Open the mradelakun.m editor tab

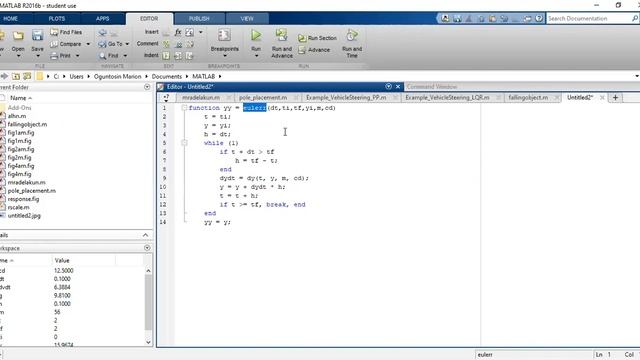point(201,98)
